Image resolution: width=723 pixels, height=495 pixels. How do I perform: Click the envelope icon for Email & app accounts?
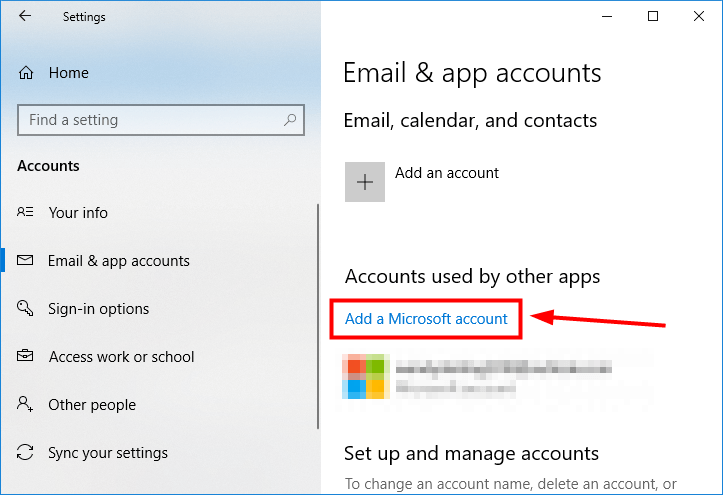(25, 260)
